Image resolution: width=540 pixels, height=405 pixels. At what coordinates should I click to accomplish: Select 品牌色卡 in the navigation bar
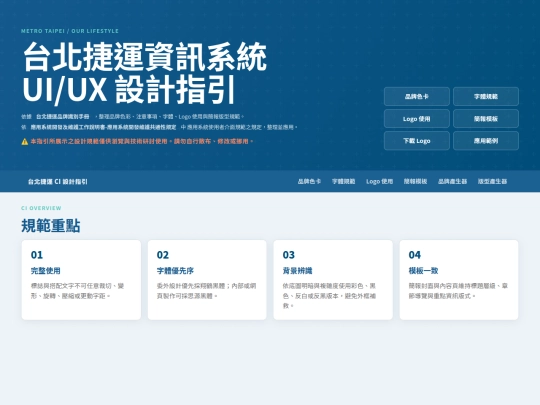coord(309,181)
